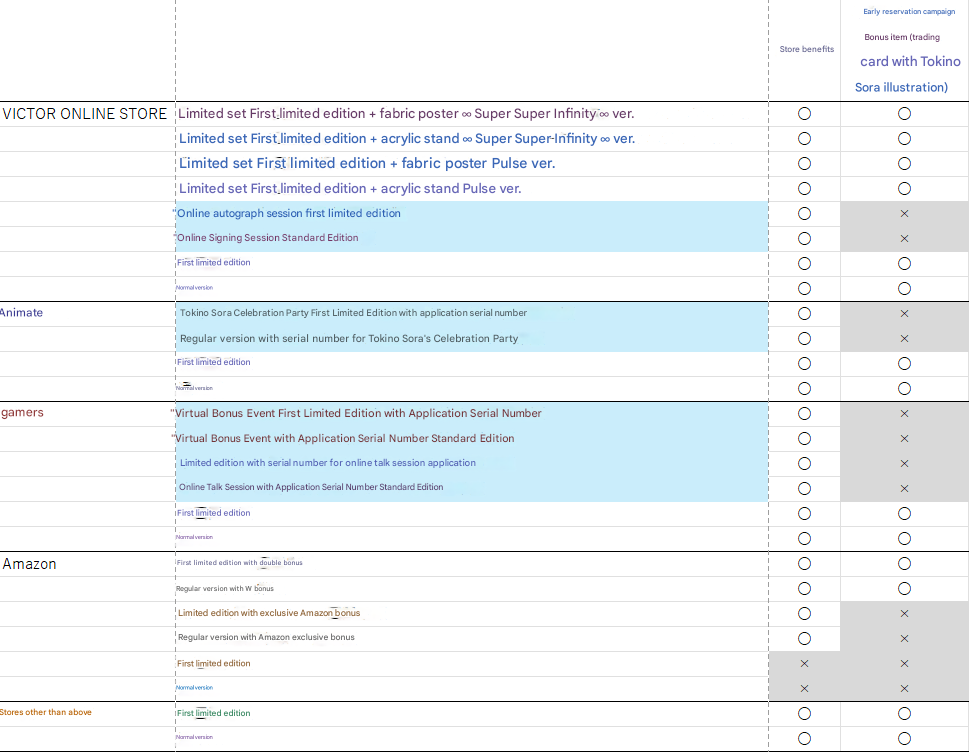Viewport: 969px width, 752px height.
Task: Click Early reservation circle for fabric poster Infinity row
Action: click(904, 114)
